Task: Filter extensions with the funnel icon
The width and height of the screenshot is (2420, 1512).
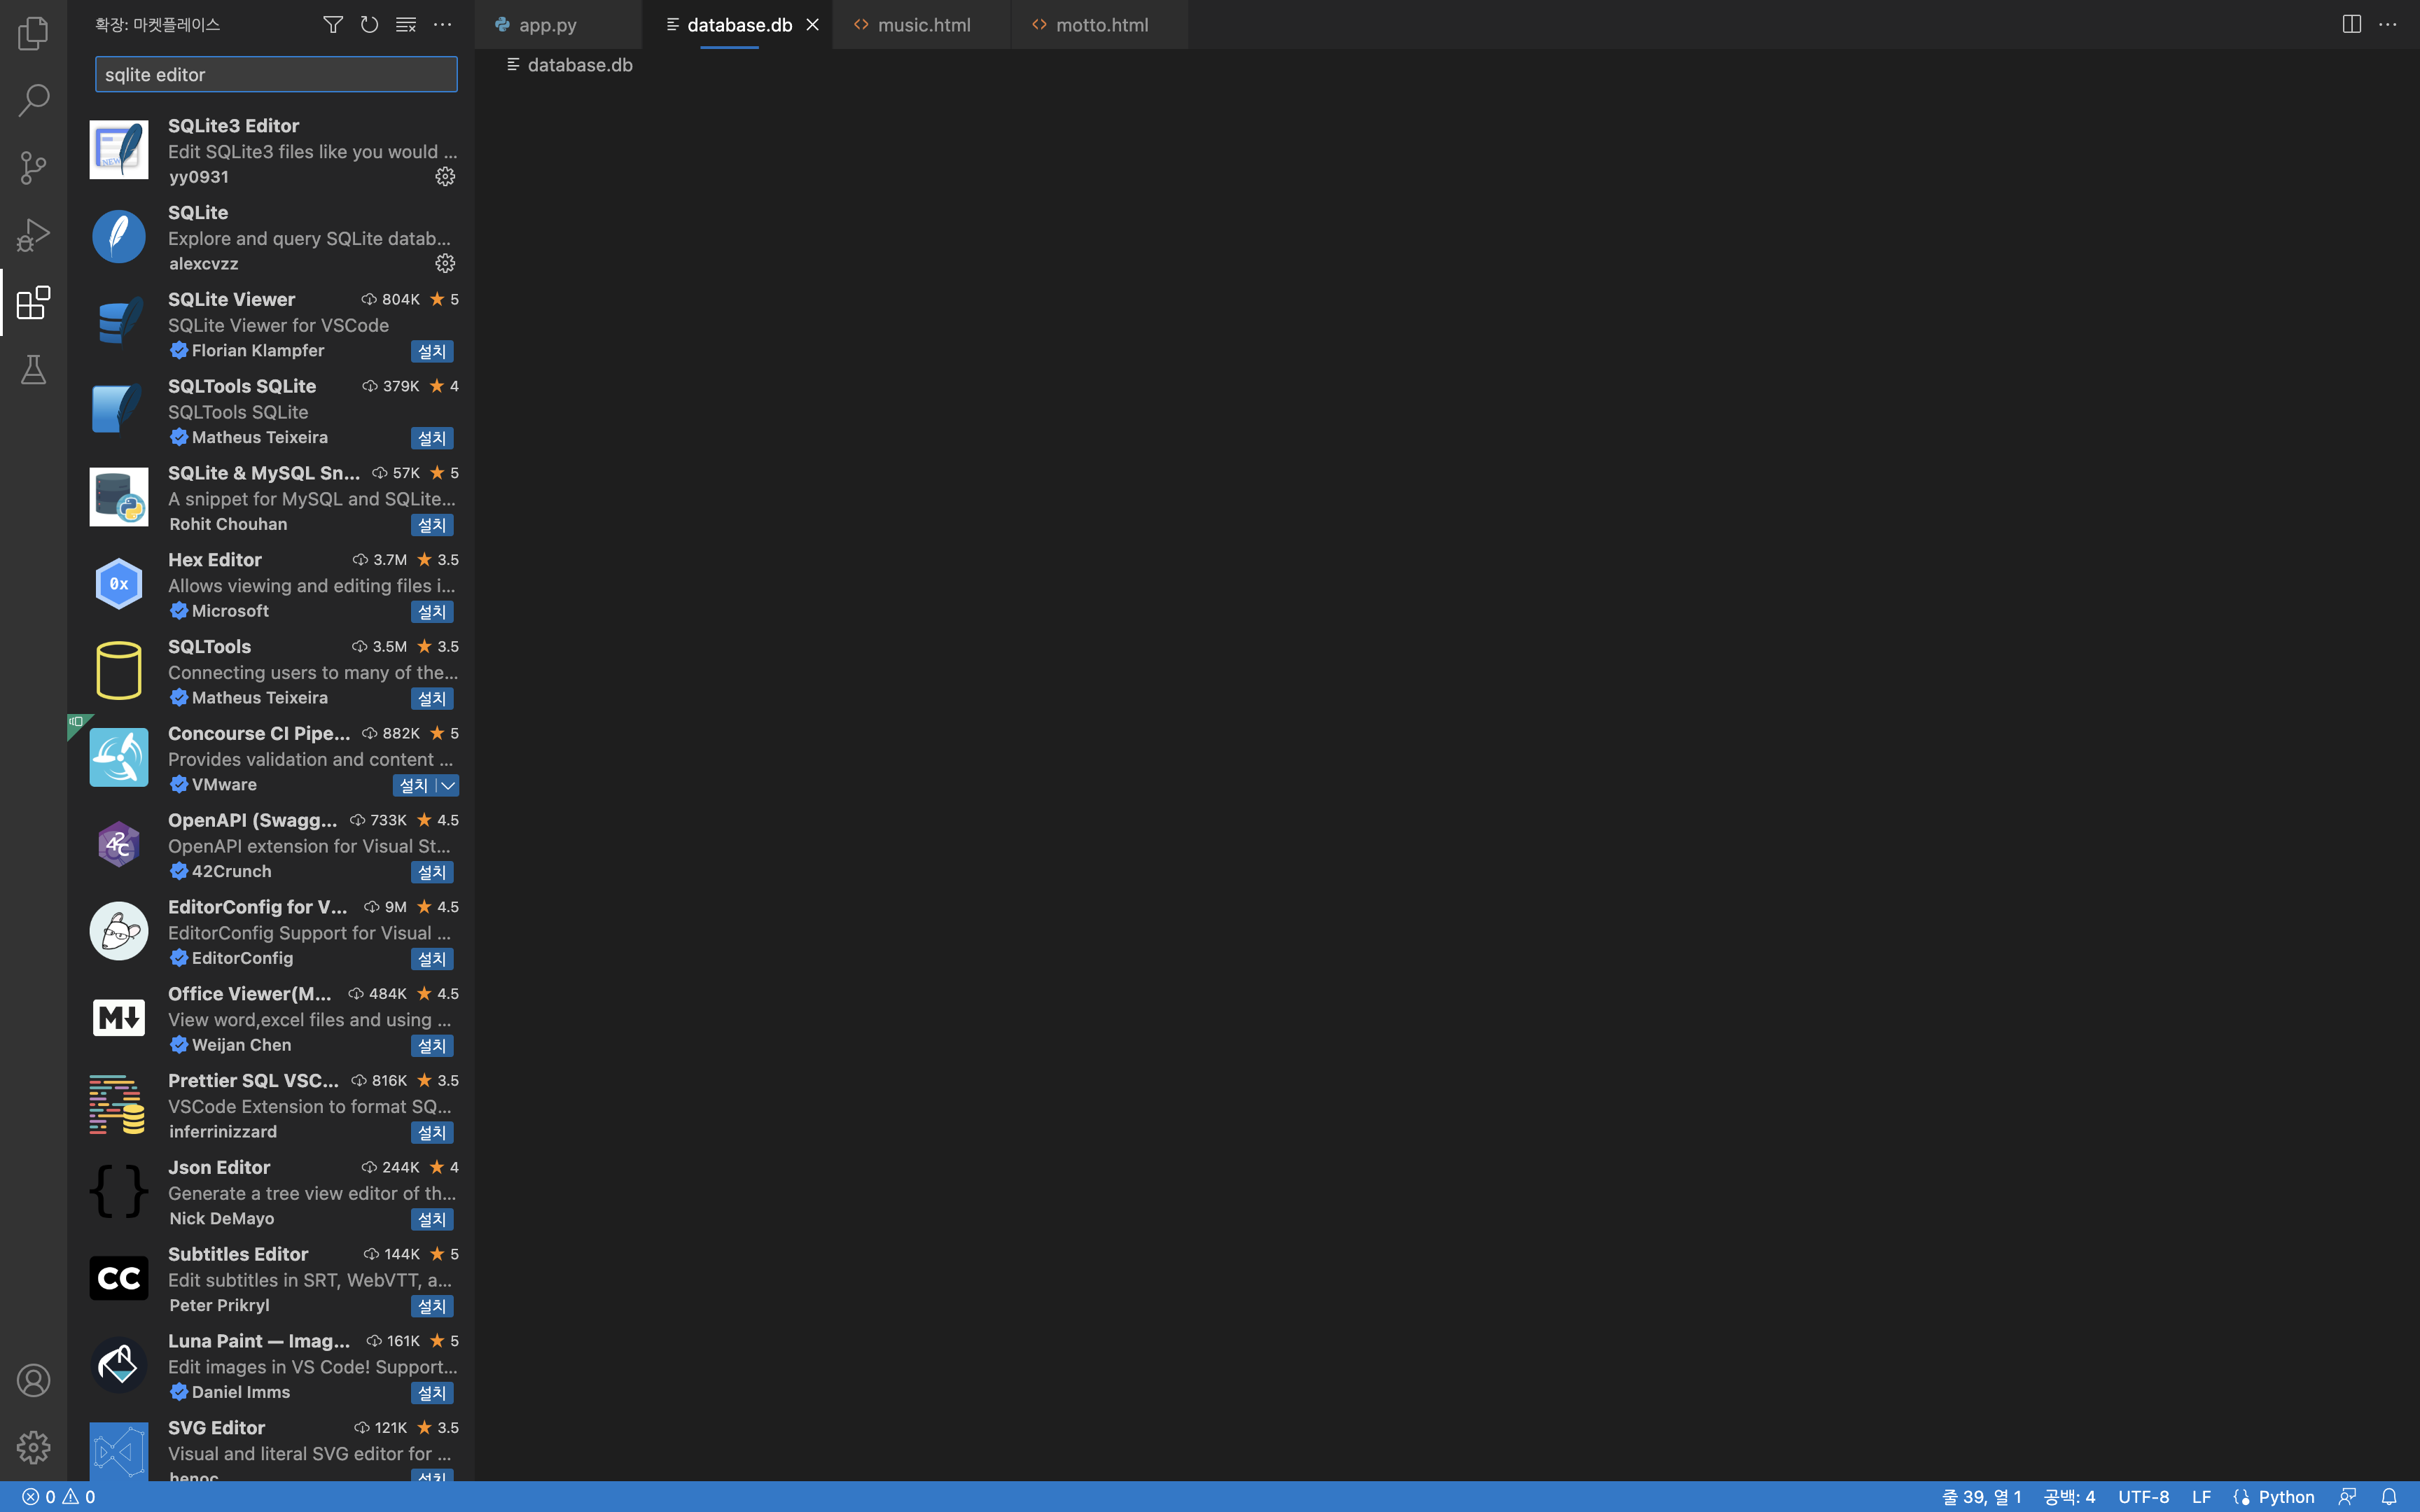Action: point(333,24)
